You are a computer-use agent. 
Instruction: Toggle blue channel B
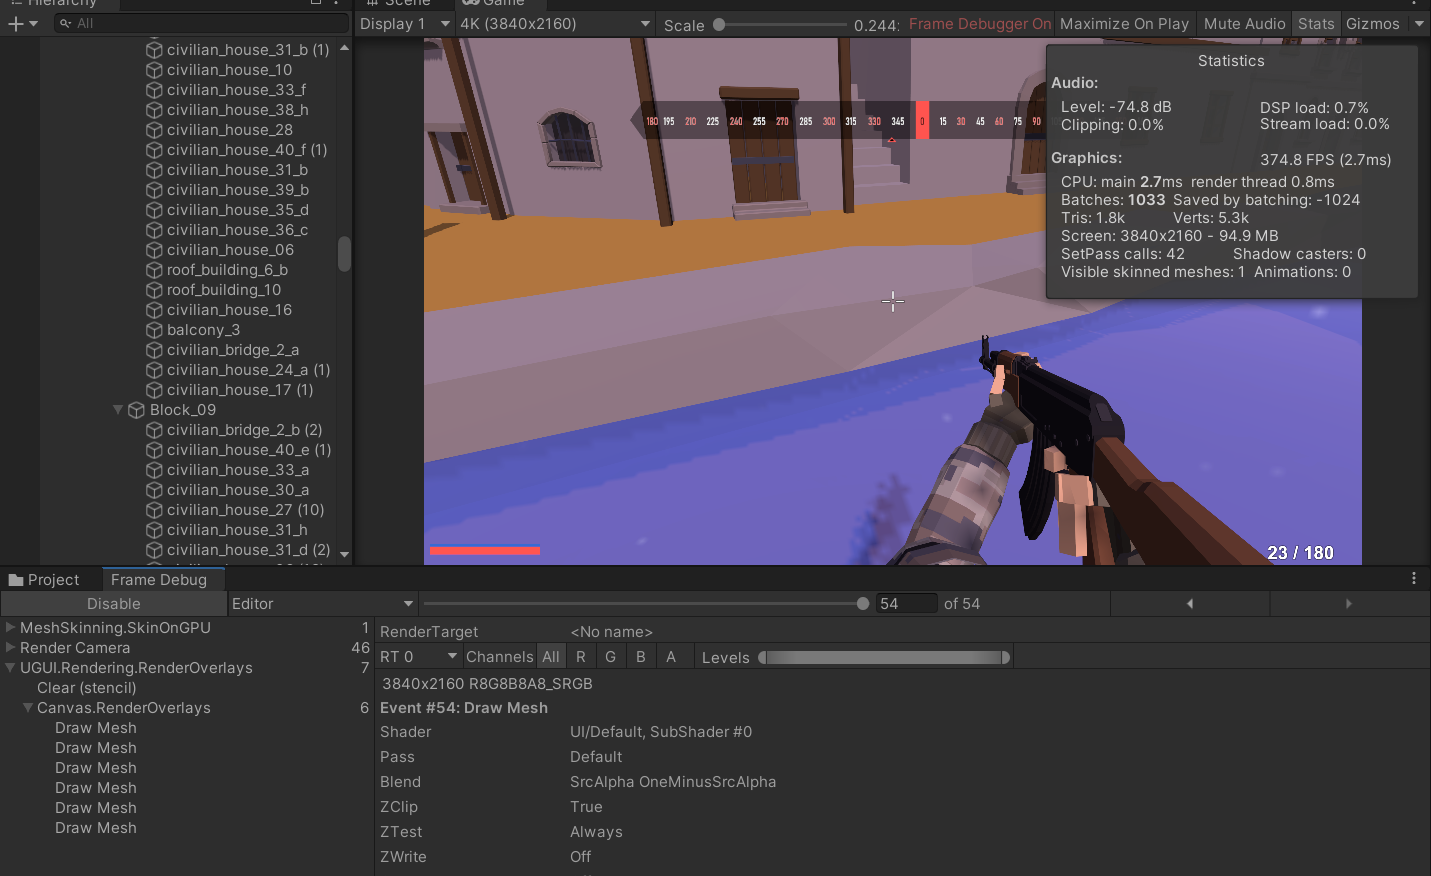click(x=641, y=657)
